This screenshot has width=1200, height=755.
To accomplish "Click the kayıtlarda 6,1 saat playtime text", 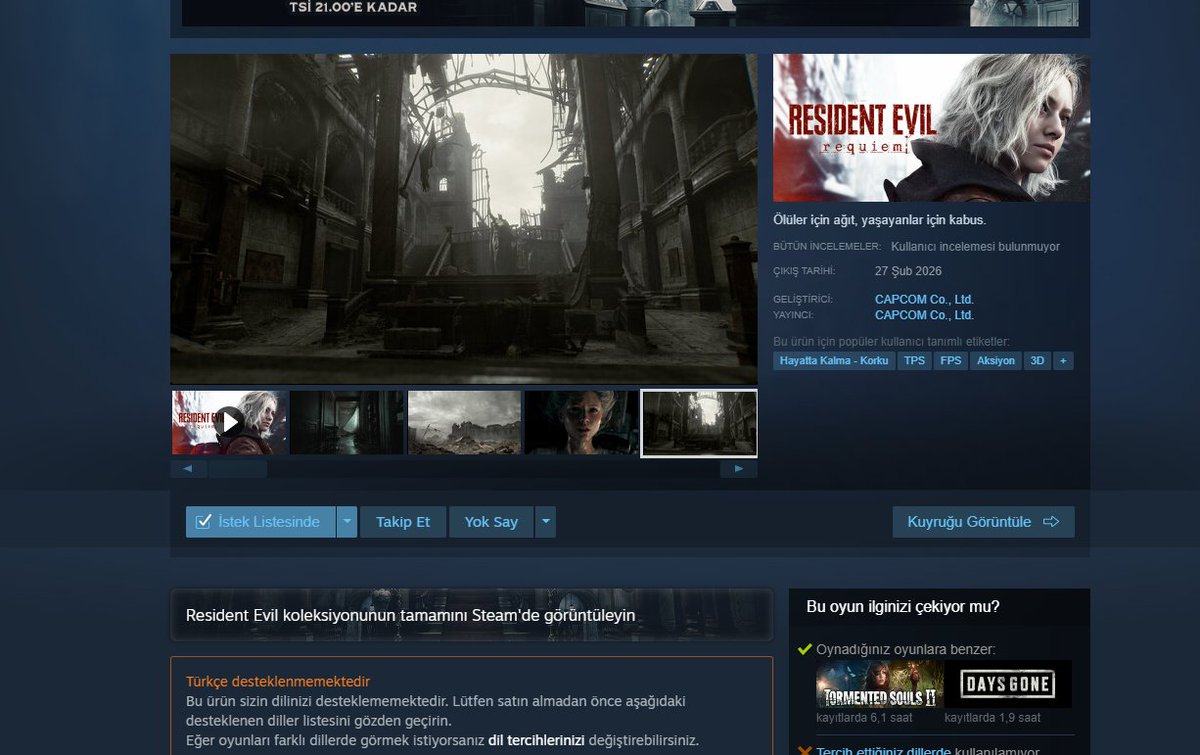I will point(866,718).
